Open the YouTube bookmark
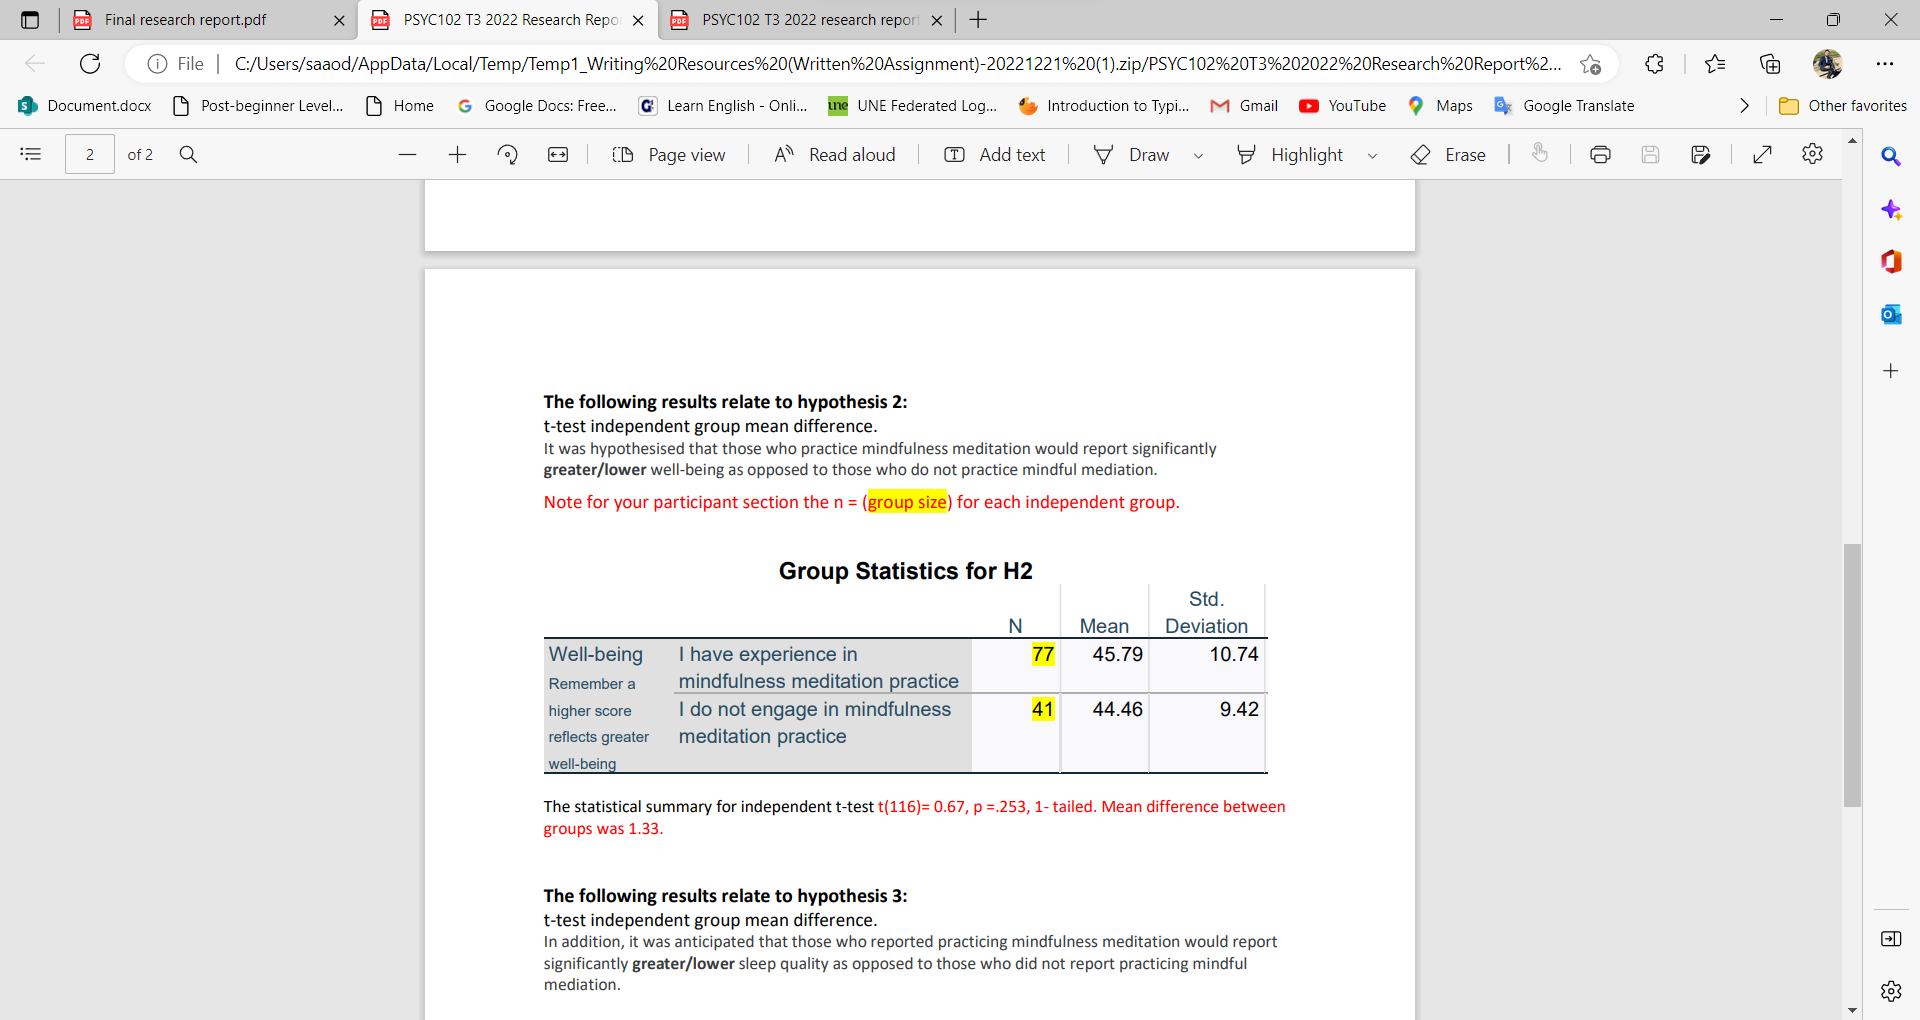 click(1342, 105)
